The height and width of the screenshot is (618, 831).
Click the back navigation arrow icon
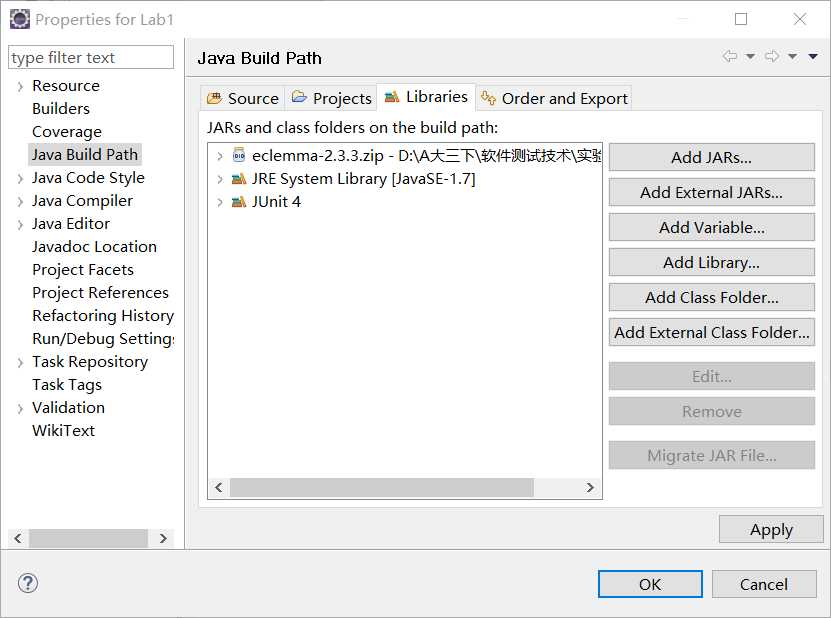[730, 56]
